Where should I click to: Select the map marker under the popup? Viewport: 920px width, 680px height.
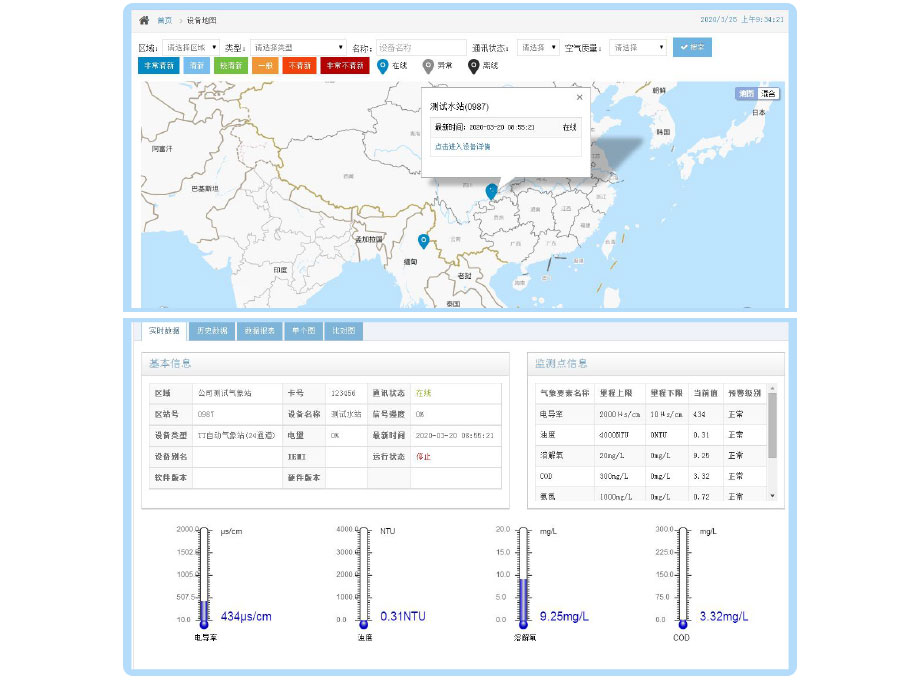click(x=491, y=190)
